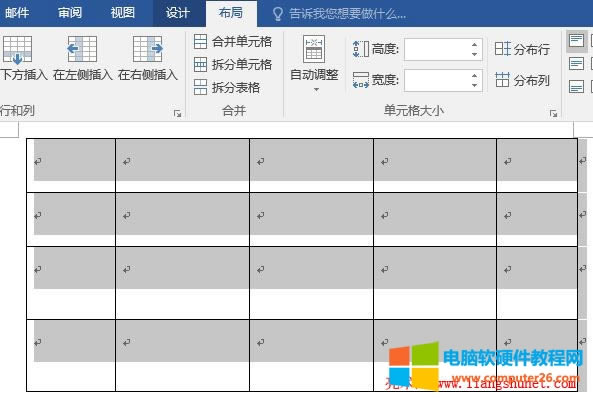The width and height of the screenshot is (593, 398).
Task: Increase 宽度 with up spinner
Action: (475, 76)
